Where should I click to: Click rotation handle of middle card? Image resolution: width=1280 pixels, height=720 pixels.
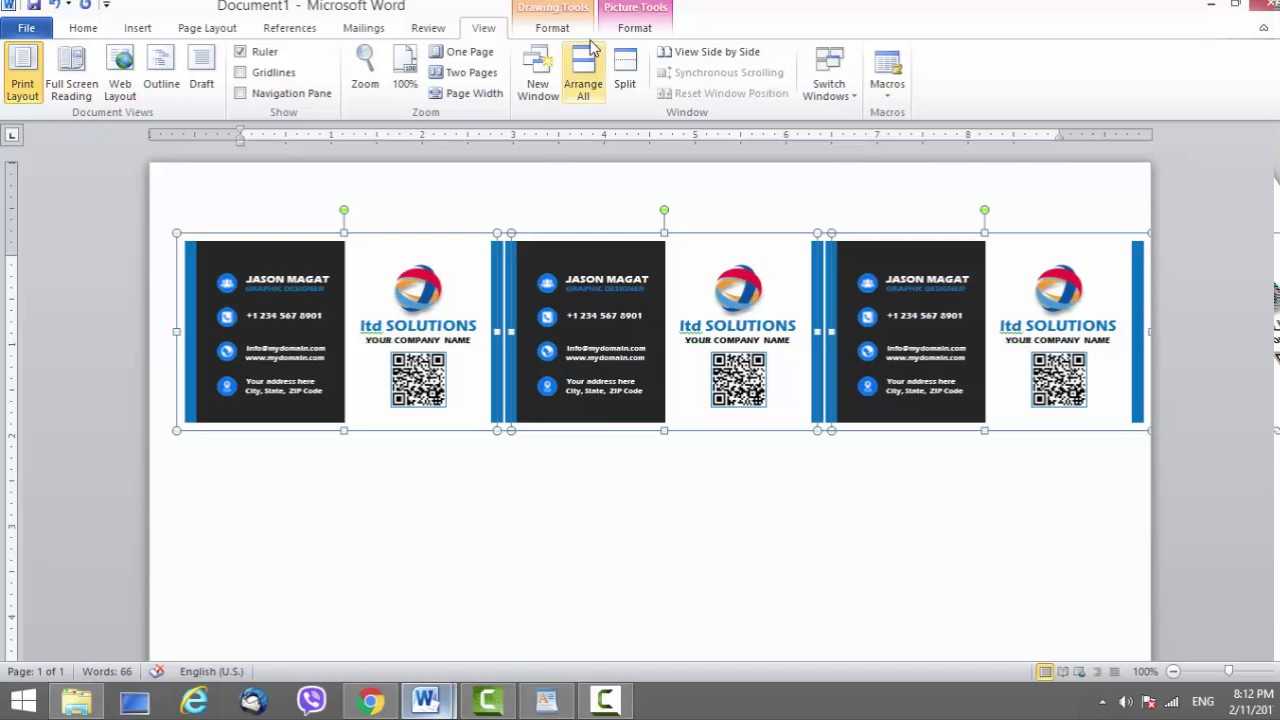(664, 211)
